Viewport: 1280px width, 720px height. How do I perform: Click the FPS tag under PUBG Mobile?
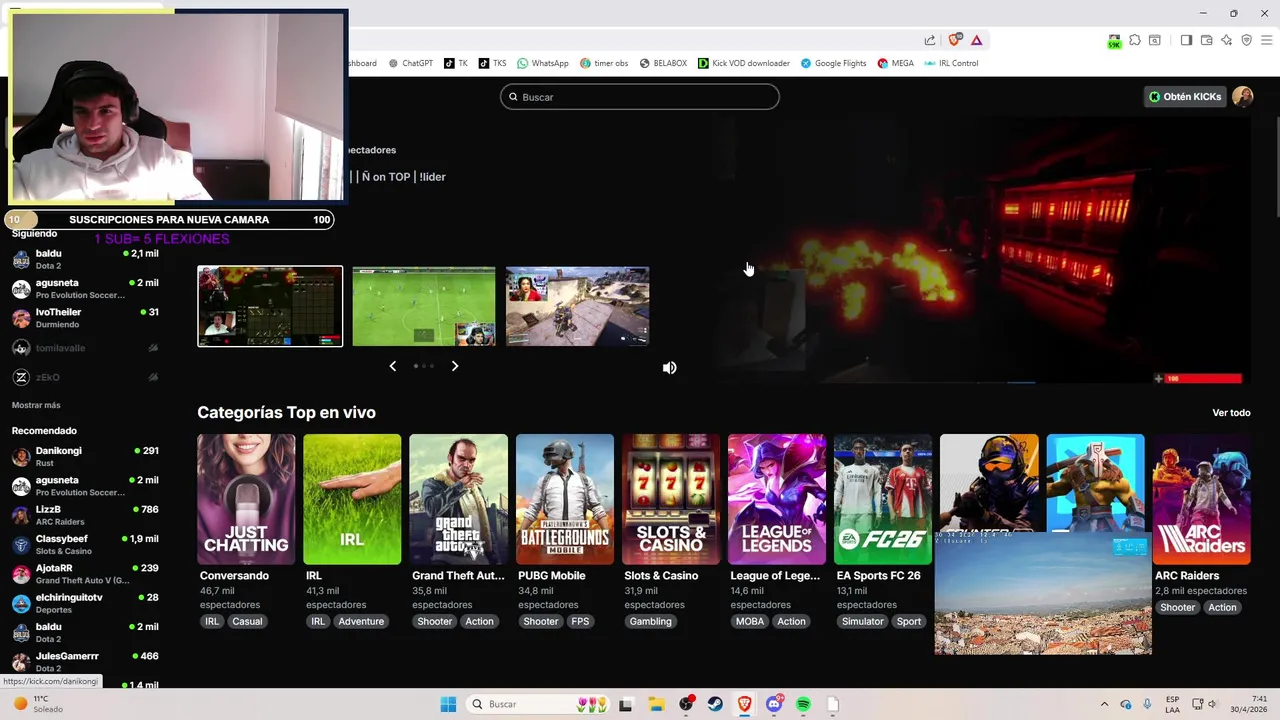click(580, 621)
